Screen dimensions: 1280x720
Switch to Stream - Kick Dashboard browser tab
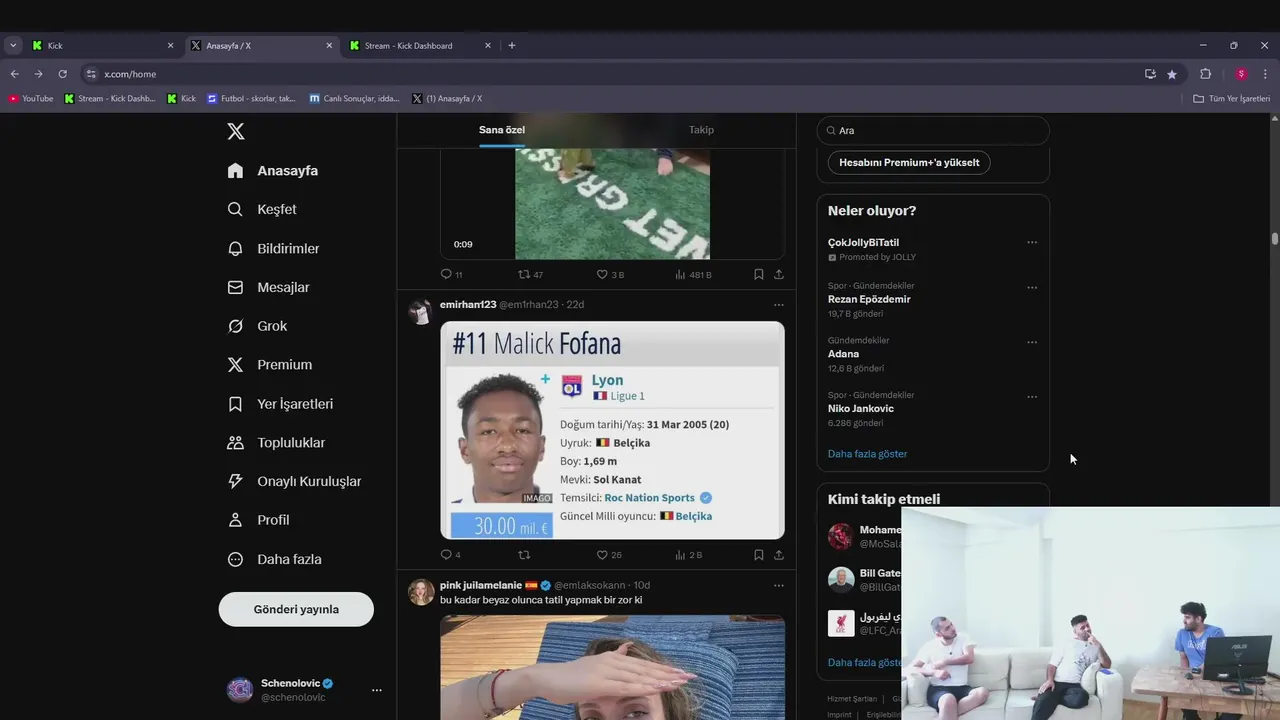pyautogui.click(x=421, y=45)
